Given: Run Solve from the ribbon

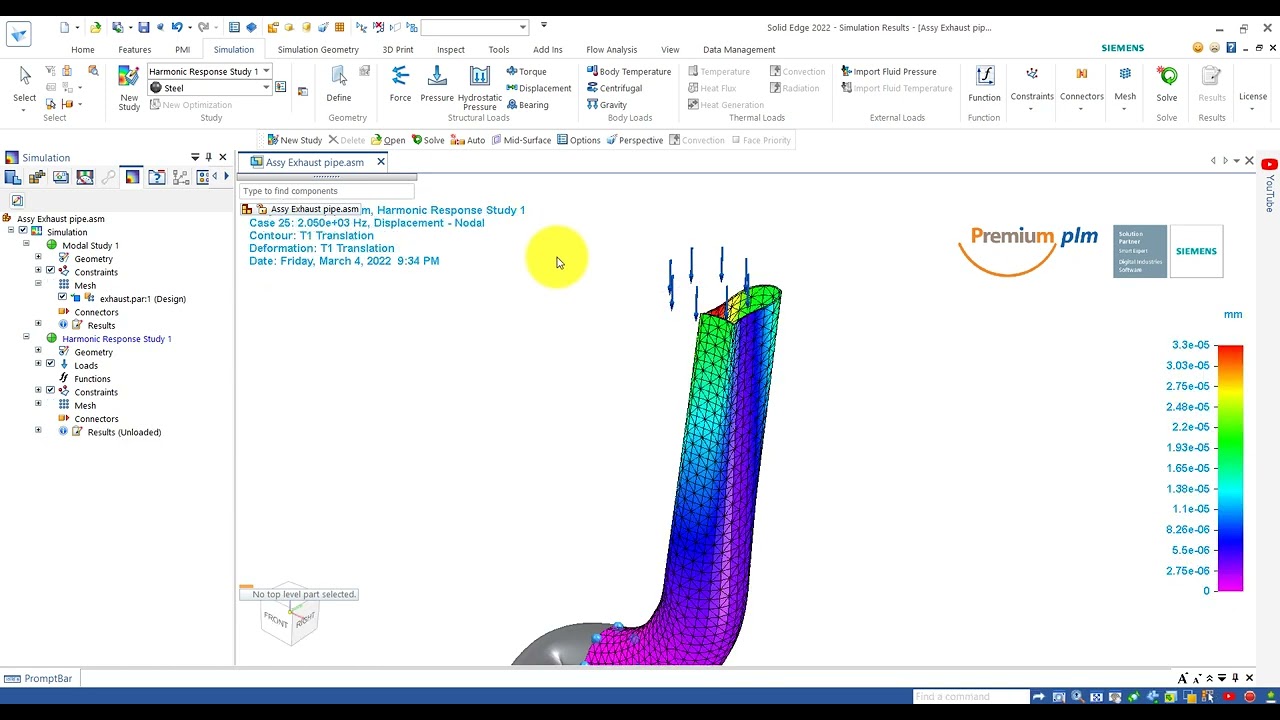Looking at the screenshot, I should pyautogui.click(x=1167, y=84).
